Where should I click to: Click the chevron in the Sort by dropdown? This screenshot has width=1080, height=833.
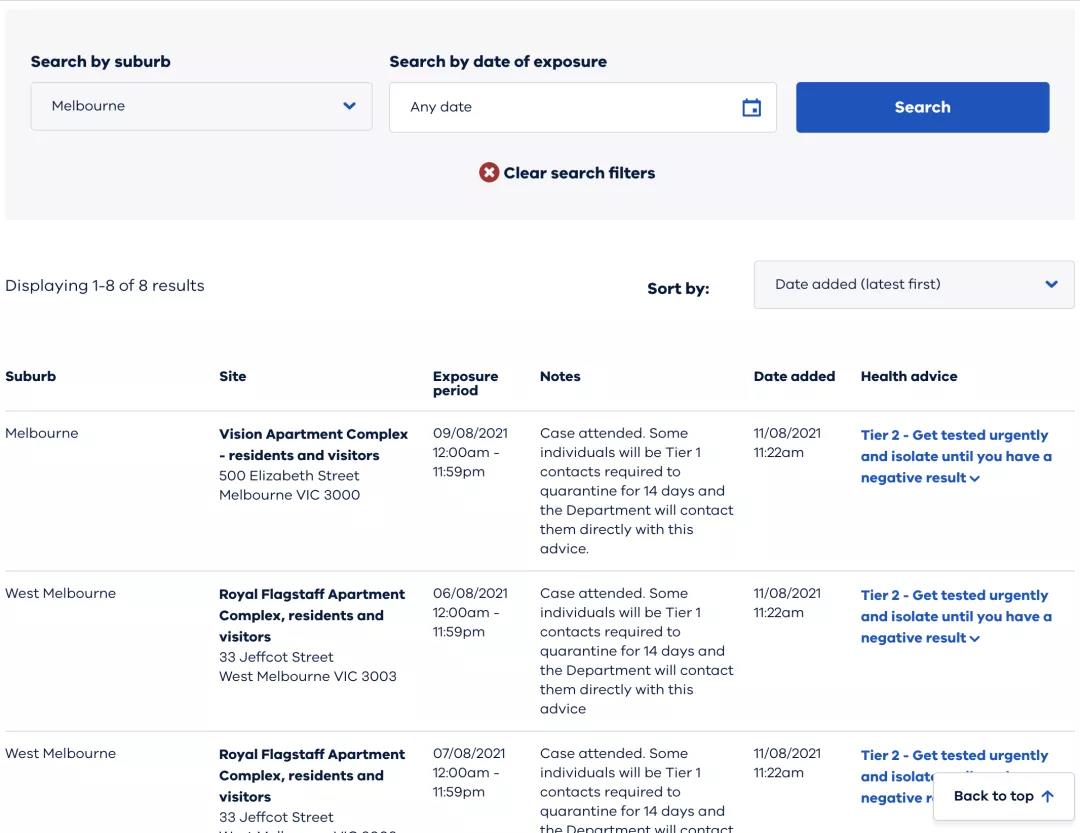tap(1051, 284)
